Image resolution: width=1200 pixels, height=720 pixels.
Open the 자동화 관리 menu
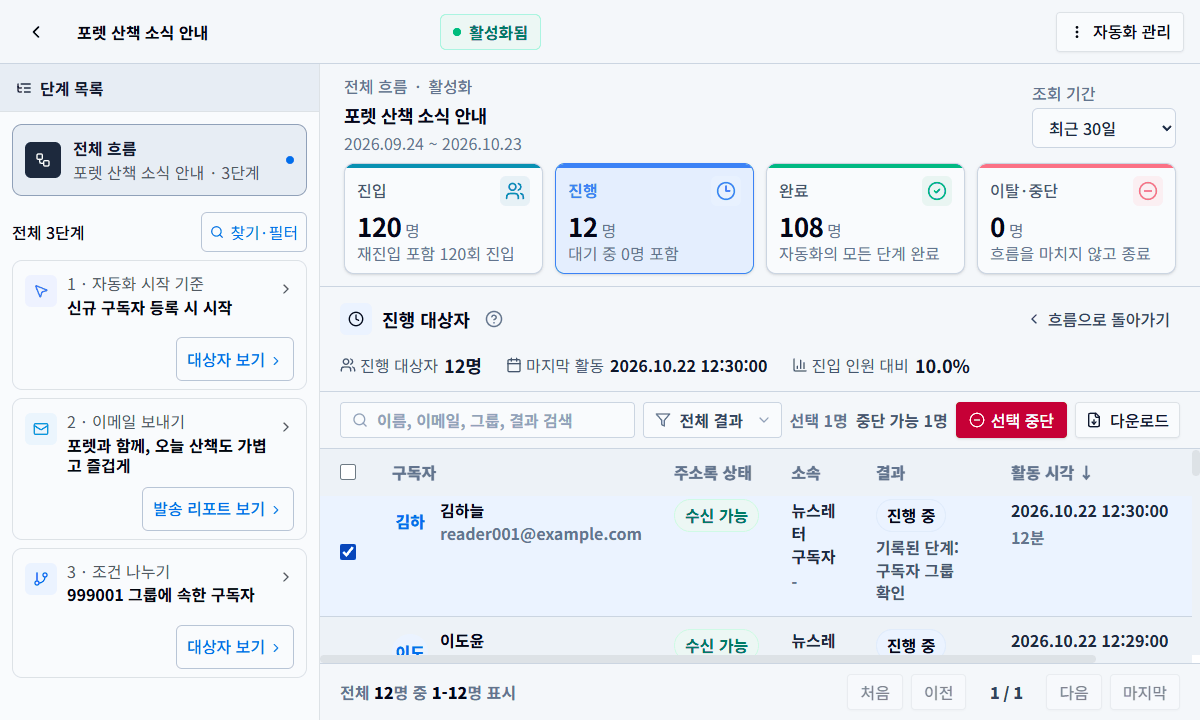point(1120,32)
